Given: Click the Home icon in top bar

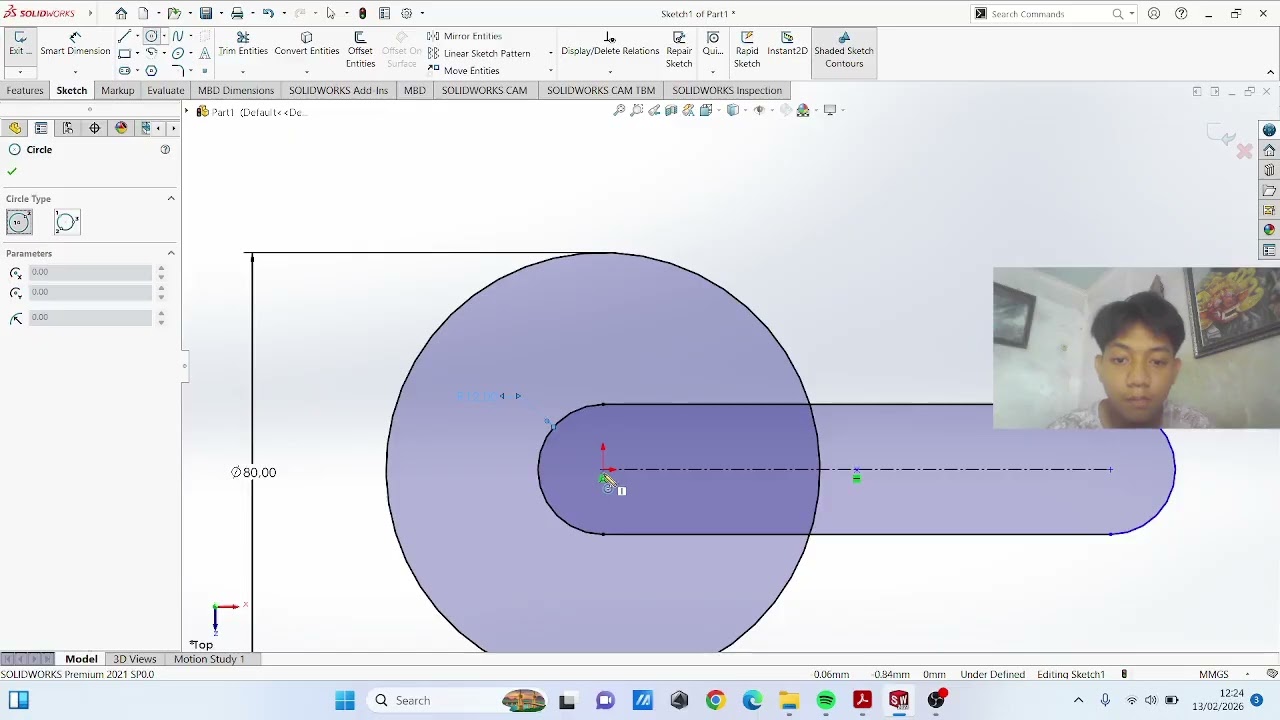Looking at the screenshot, I should pos(121,14).
